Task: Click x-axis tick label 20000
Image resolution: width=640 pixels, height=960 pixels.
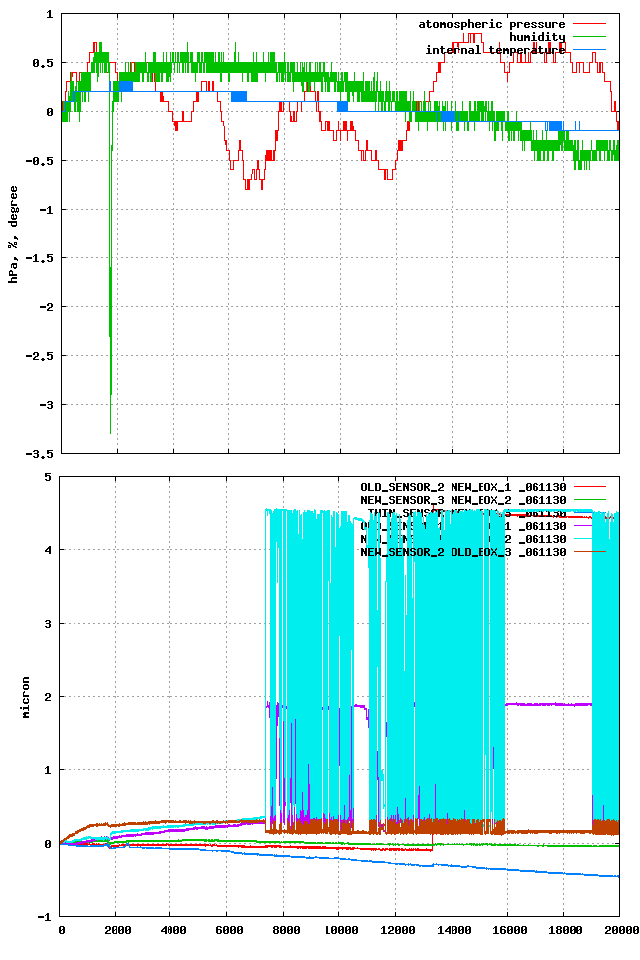Action: [x=621, y=931]
